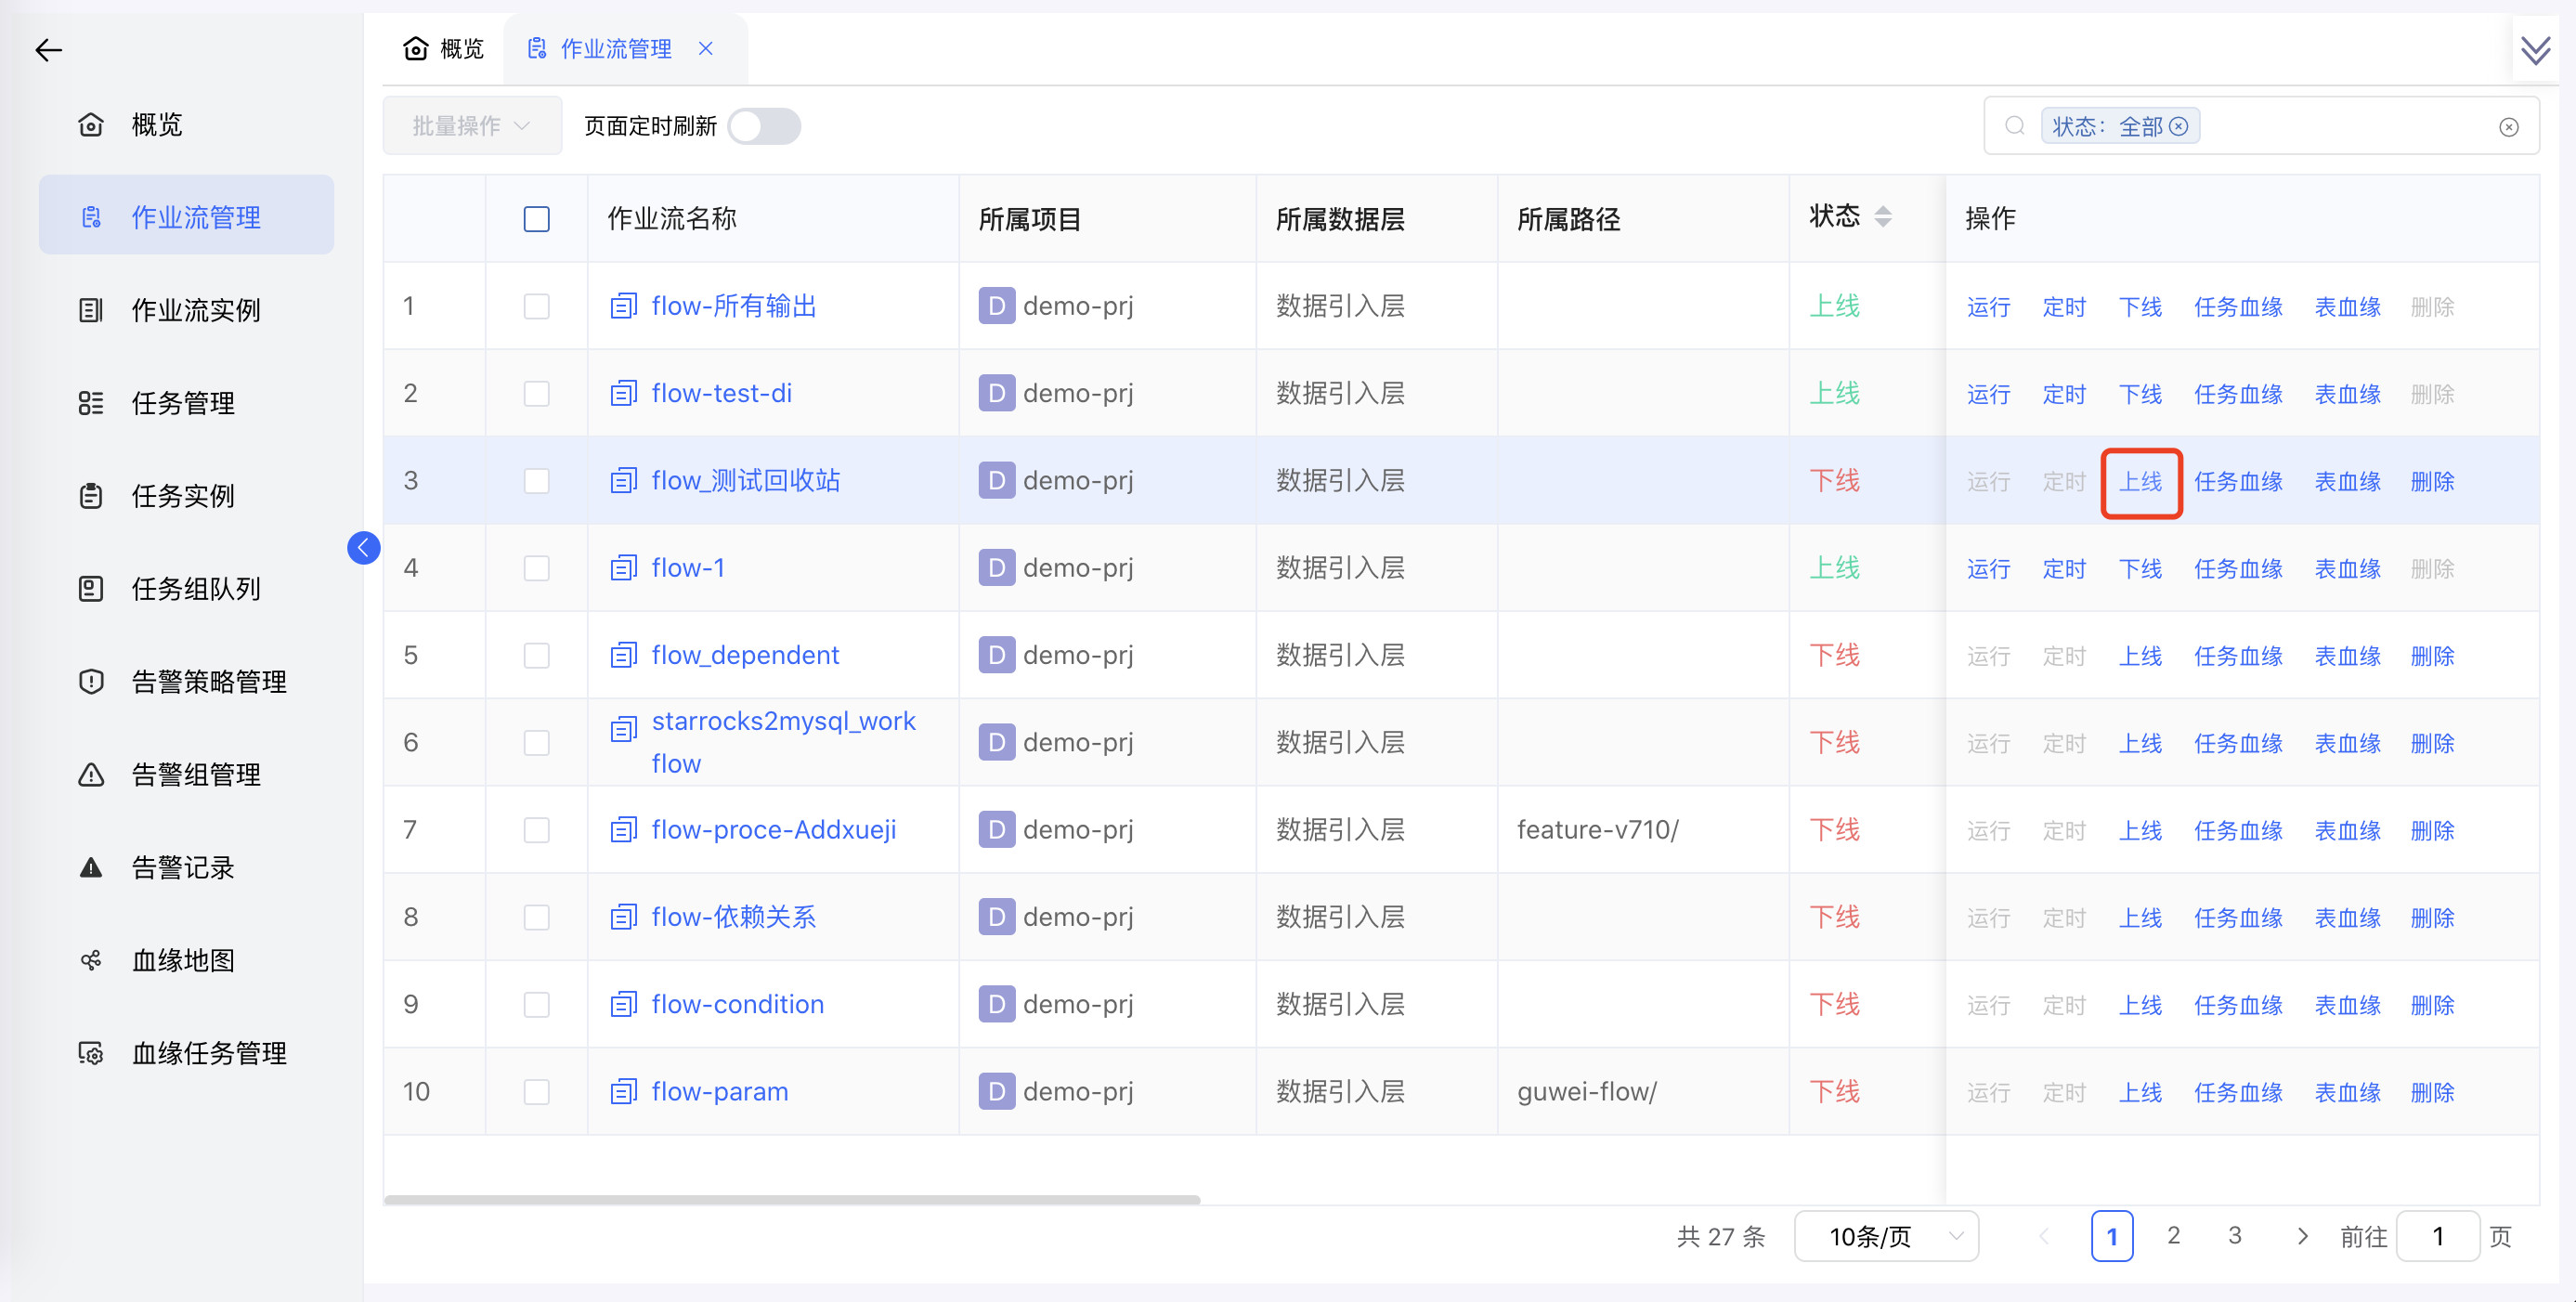
Task: Open the 10条/页 page size dropdown
Action: pyautogui.click(x=1886, y=1236)
